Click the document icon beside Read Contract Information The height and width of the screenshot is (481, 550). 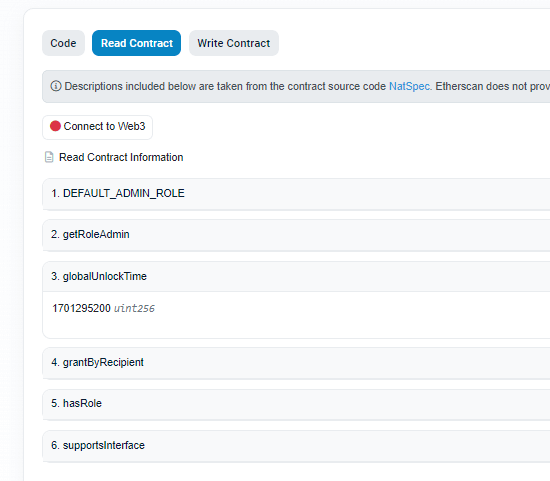pos(49,157)
